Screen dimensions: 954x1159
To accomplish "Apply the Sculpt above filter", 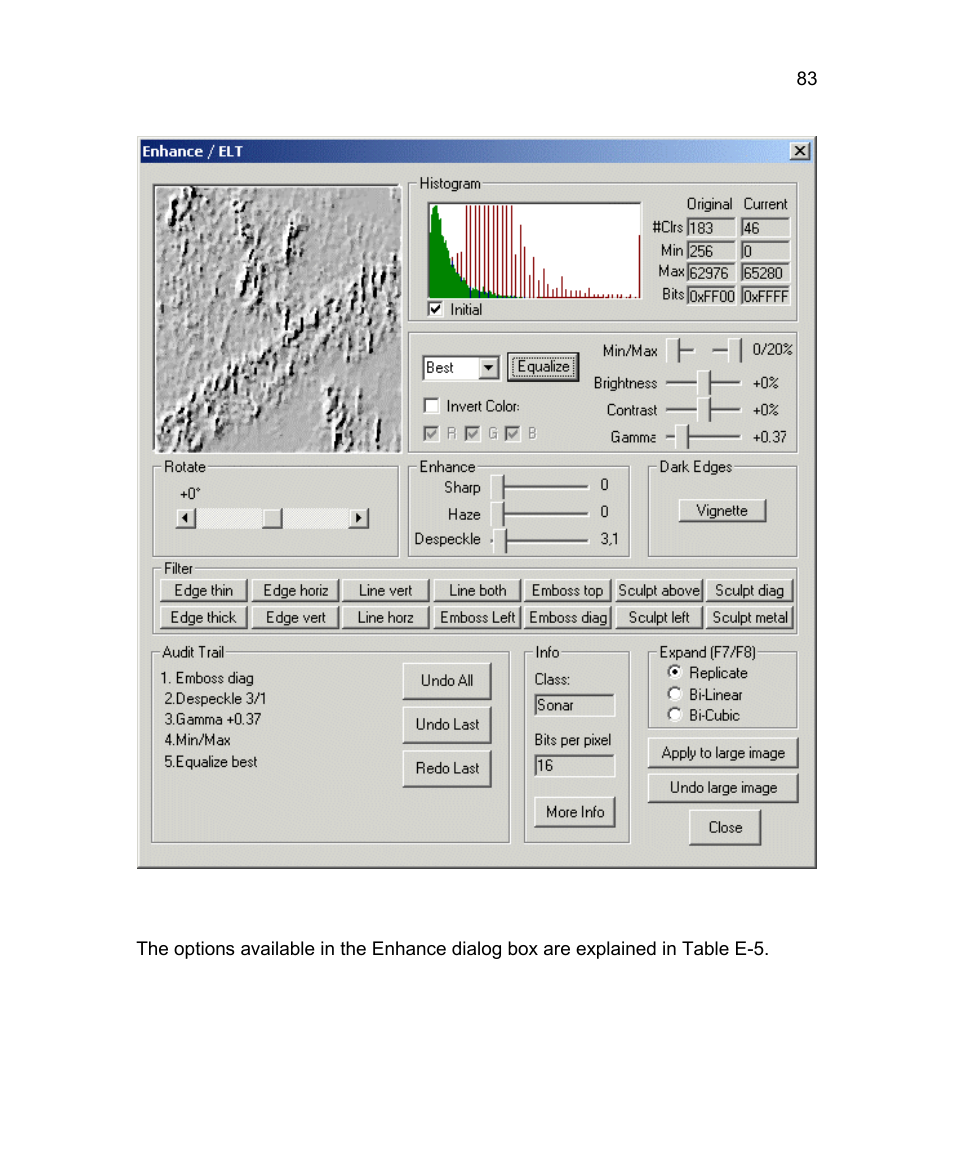I will point(658,591).
